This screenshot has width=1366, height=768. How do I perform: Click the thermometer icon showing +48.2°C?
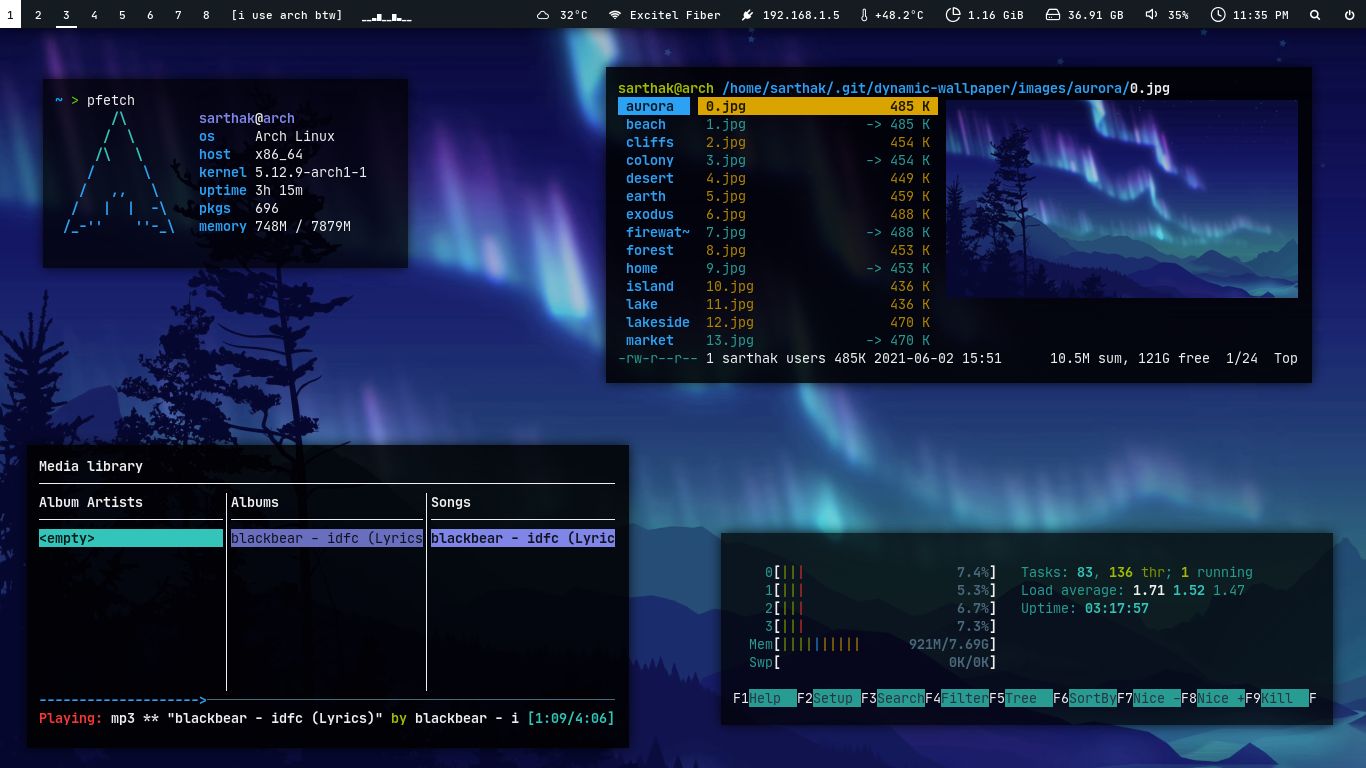click(862, 15)
